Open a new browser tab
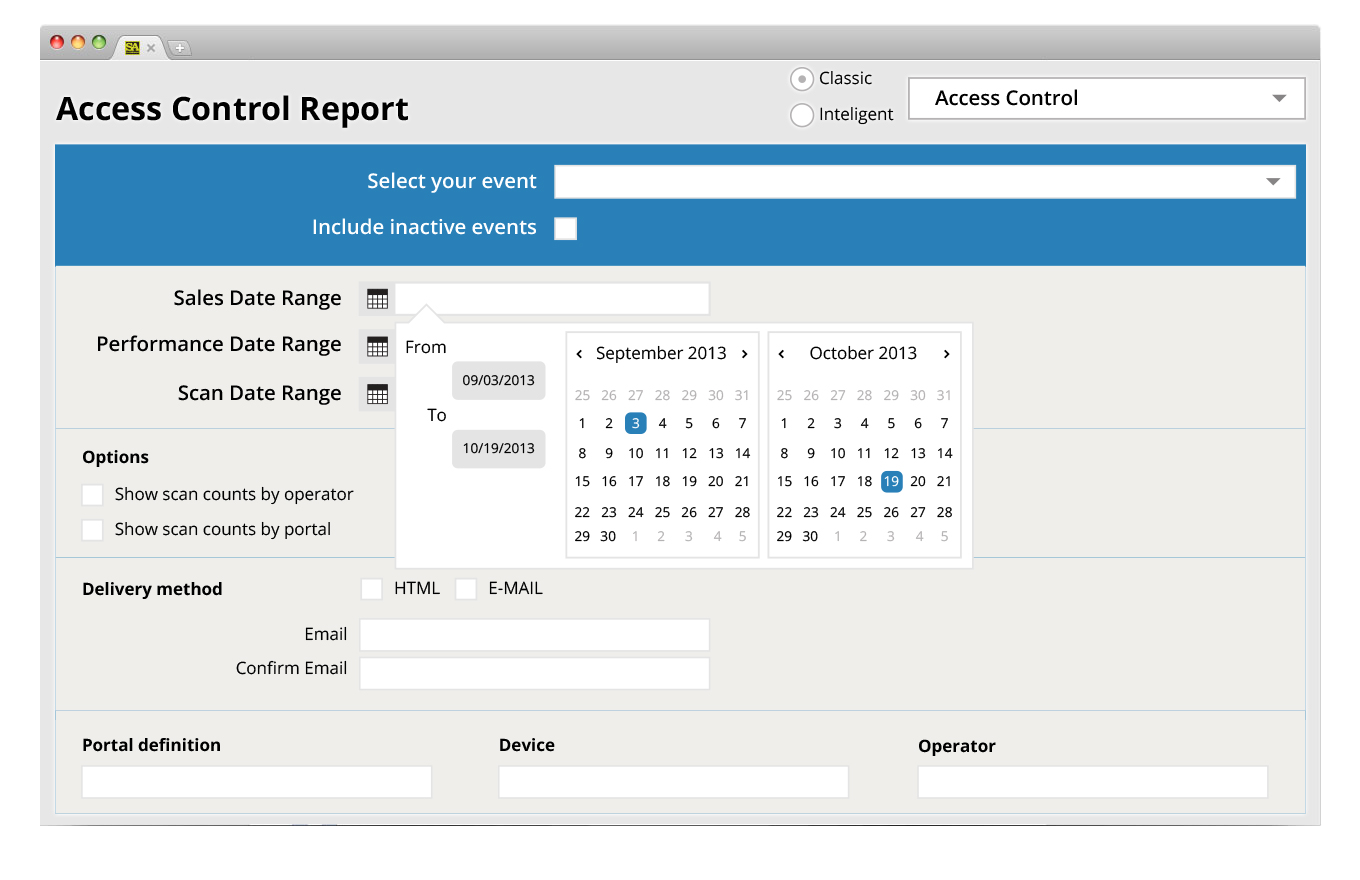 [x=180, y=48]
